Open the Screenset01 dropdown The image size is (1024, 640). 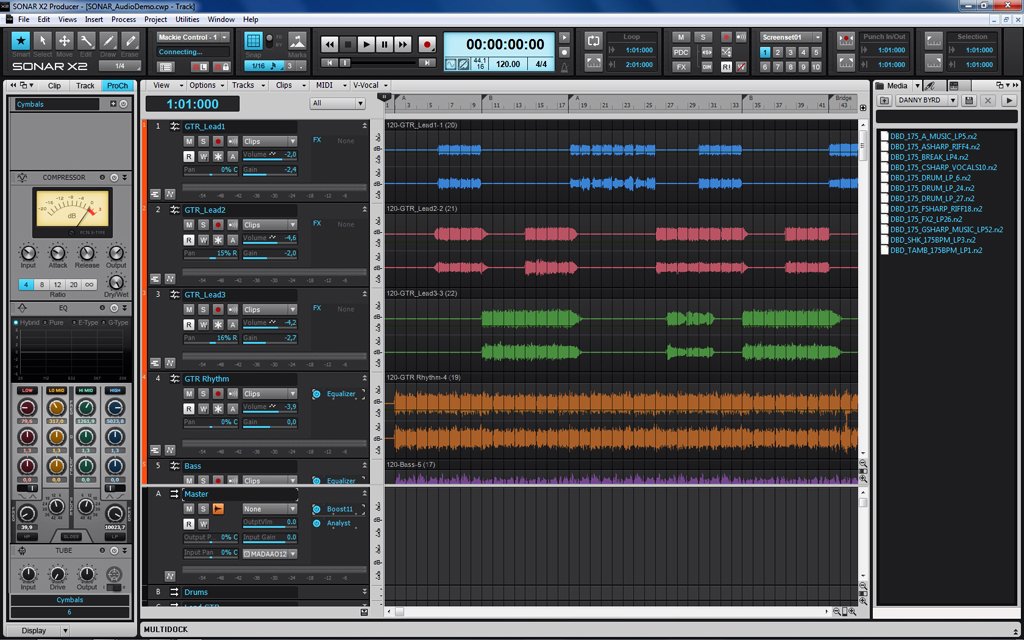pyautogui.click(x=791, y=37)
